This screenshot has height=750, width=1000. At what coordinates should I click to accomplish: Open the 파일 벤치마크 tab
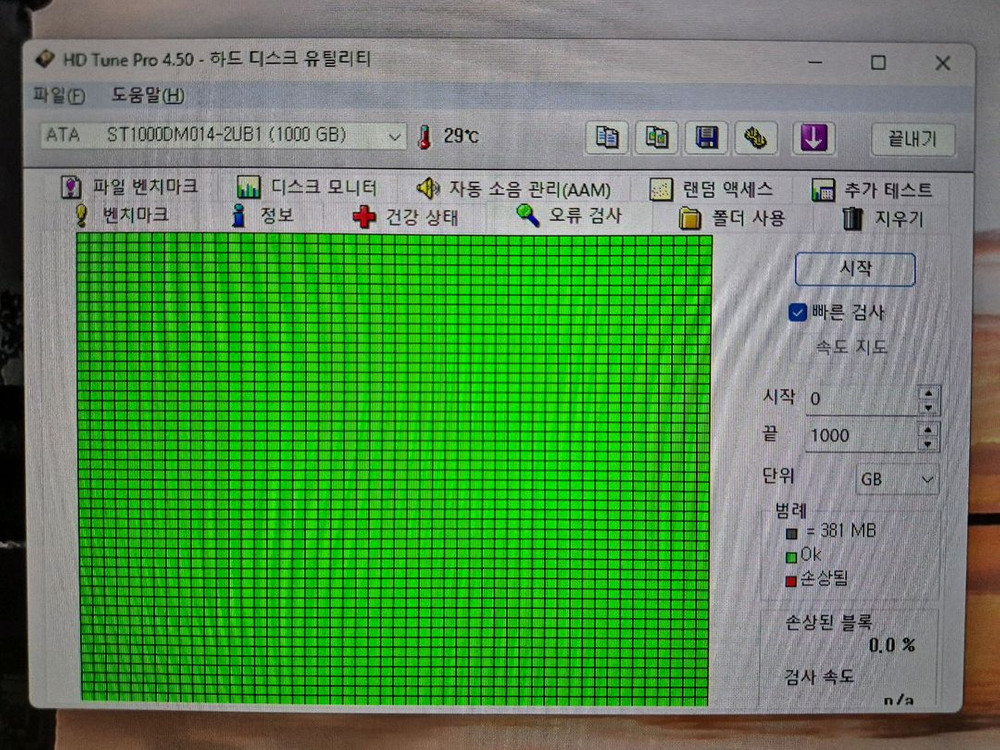130,187
